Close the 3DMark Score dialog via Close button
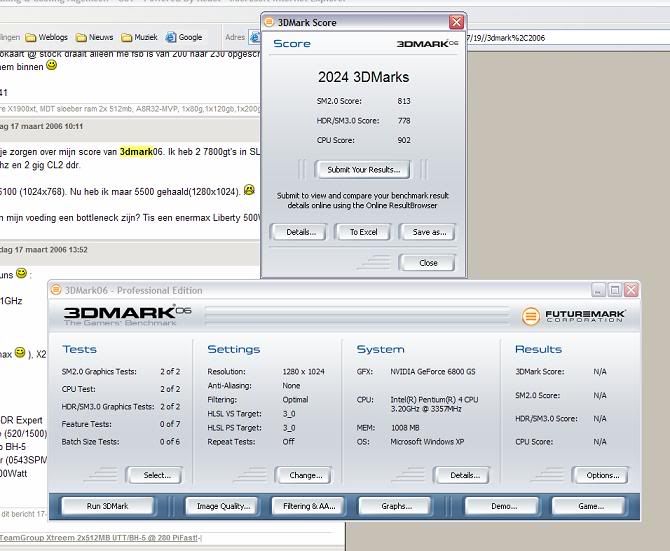The width and height of the screenshot is (670, 551). 427,263
